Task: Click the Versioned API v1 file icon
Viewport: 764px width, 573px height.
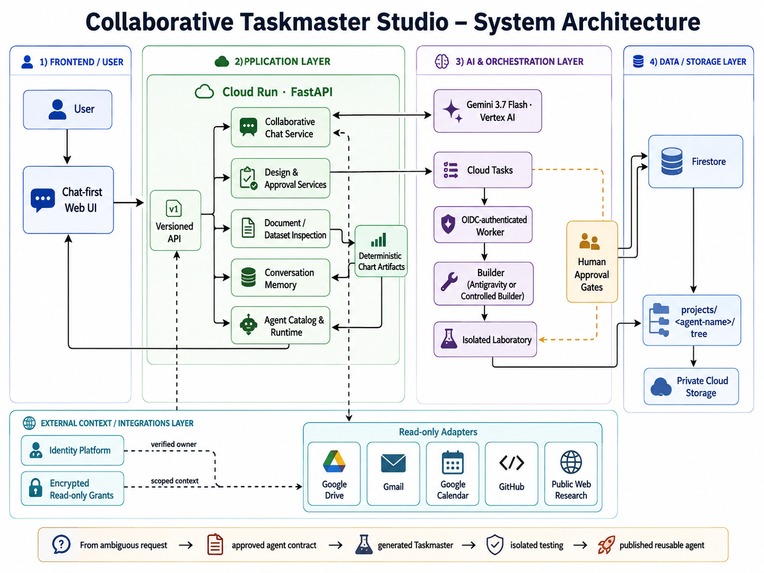Action: [x=174, y=209]
